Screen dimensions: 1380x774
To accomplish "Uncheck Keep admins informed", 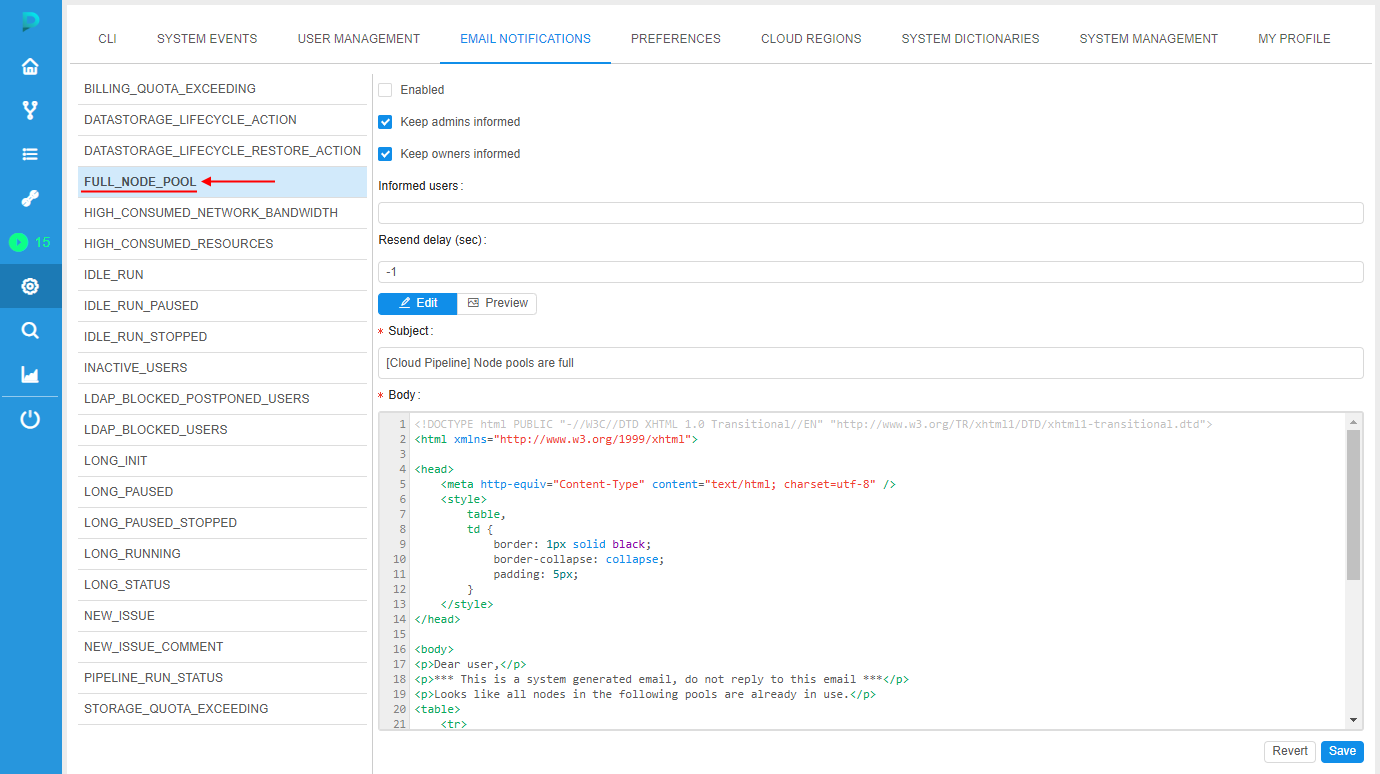I will pyautogui.click(x=385, y=122).
